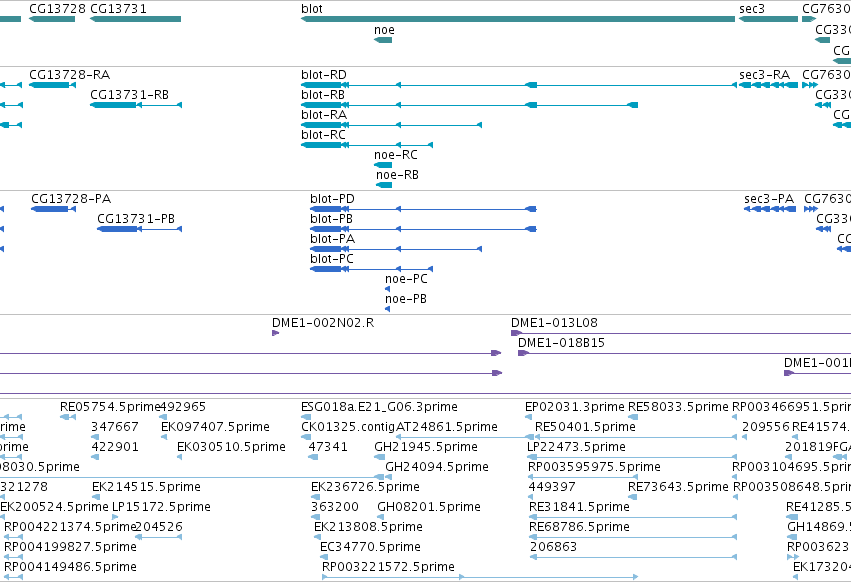Screen dimensions: 851x582
Task: Open the blot-RC transcript label
Action: pos(323,135)
